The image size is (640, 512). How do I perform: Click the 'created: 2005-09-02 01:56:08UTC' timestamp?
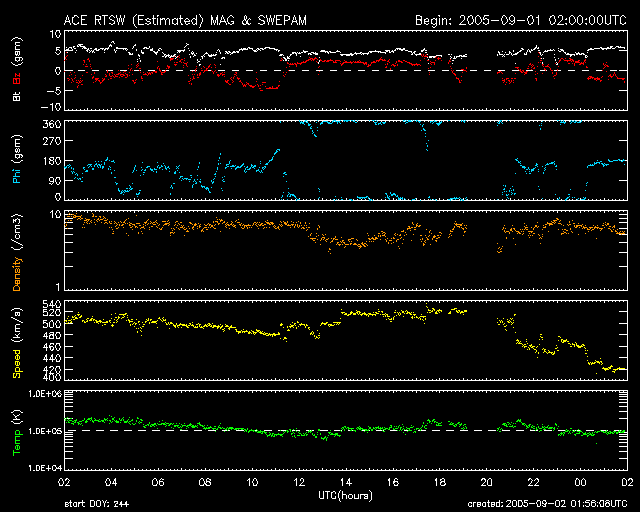tap(547, 504)
